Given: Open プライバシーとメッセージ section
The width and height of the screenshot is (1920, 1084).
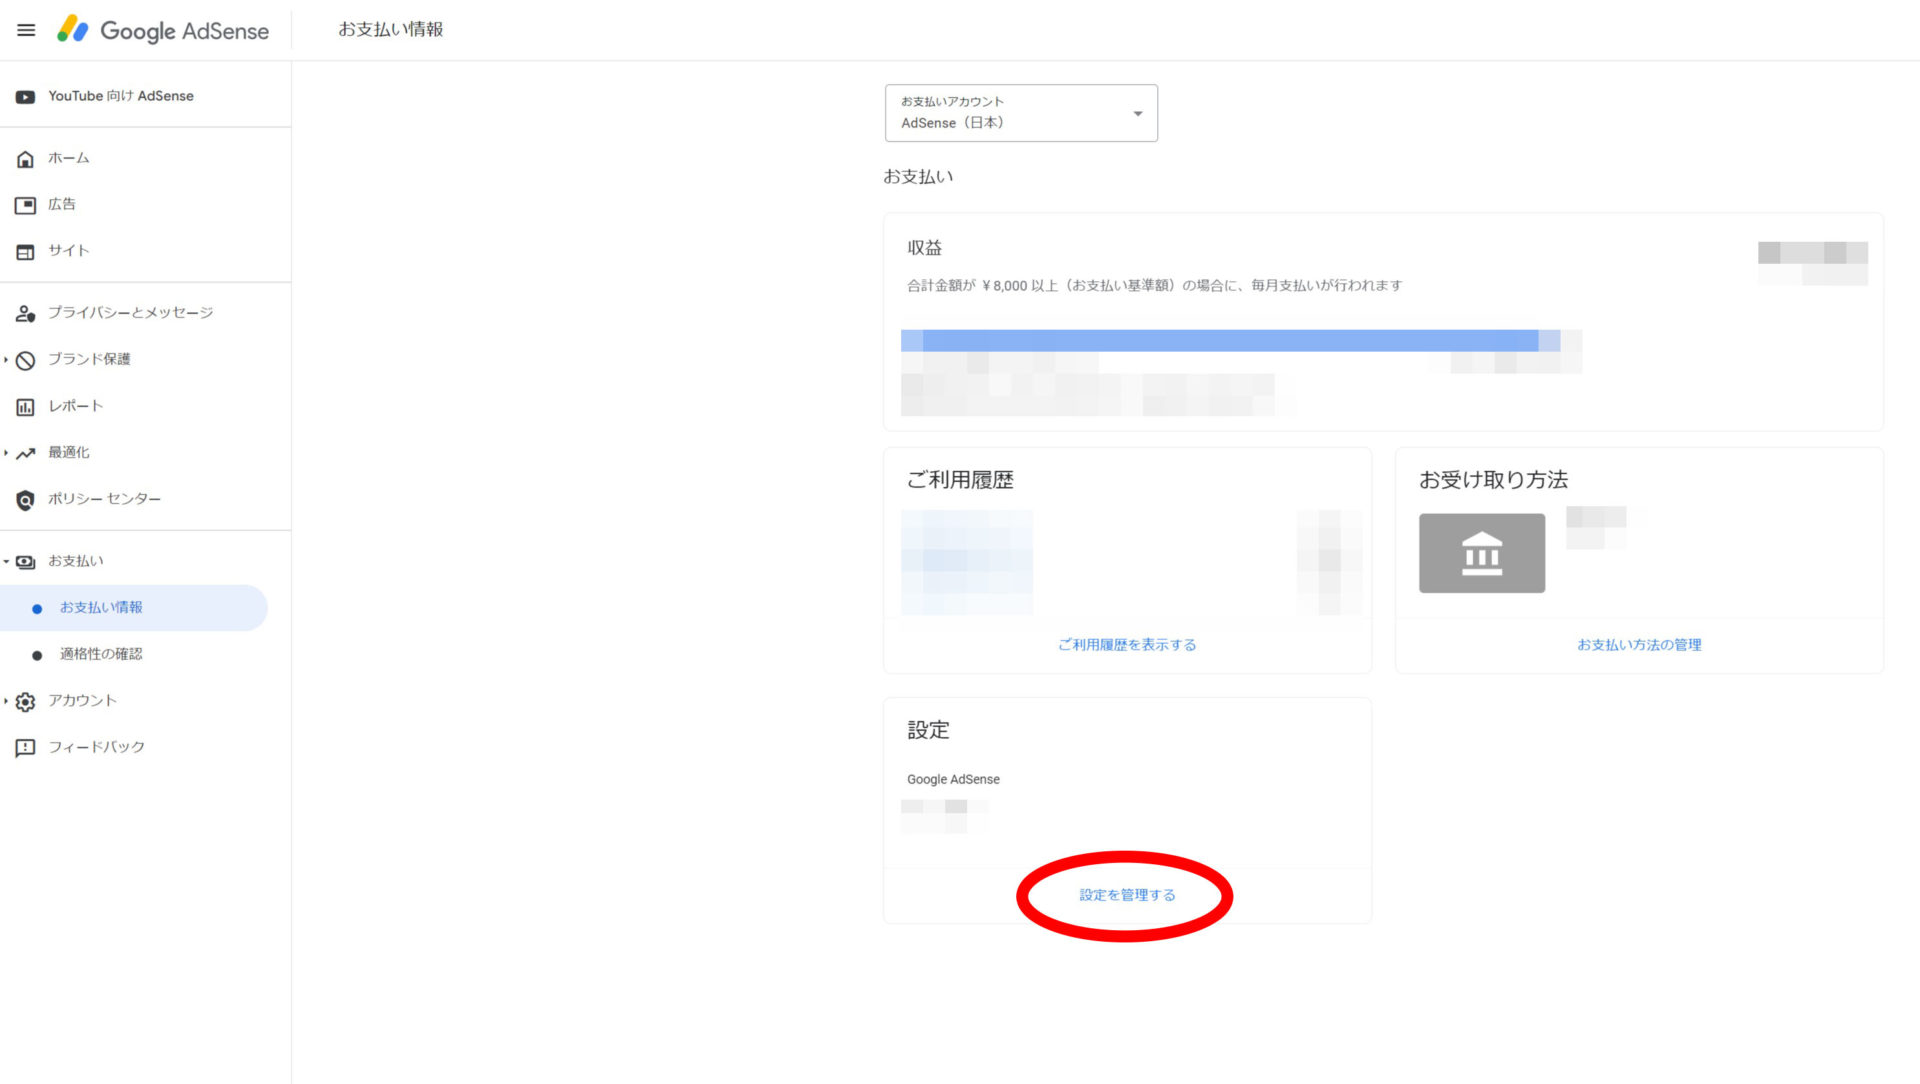Looking at the screenshot, I should [x=130, y=313].
